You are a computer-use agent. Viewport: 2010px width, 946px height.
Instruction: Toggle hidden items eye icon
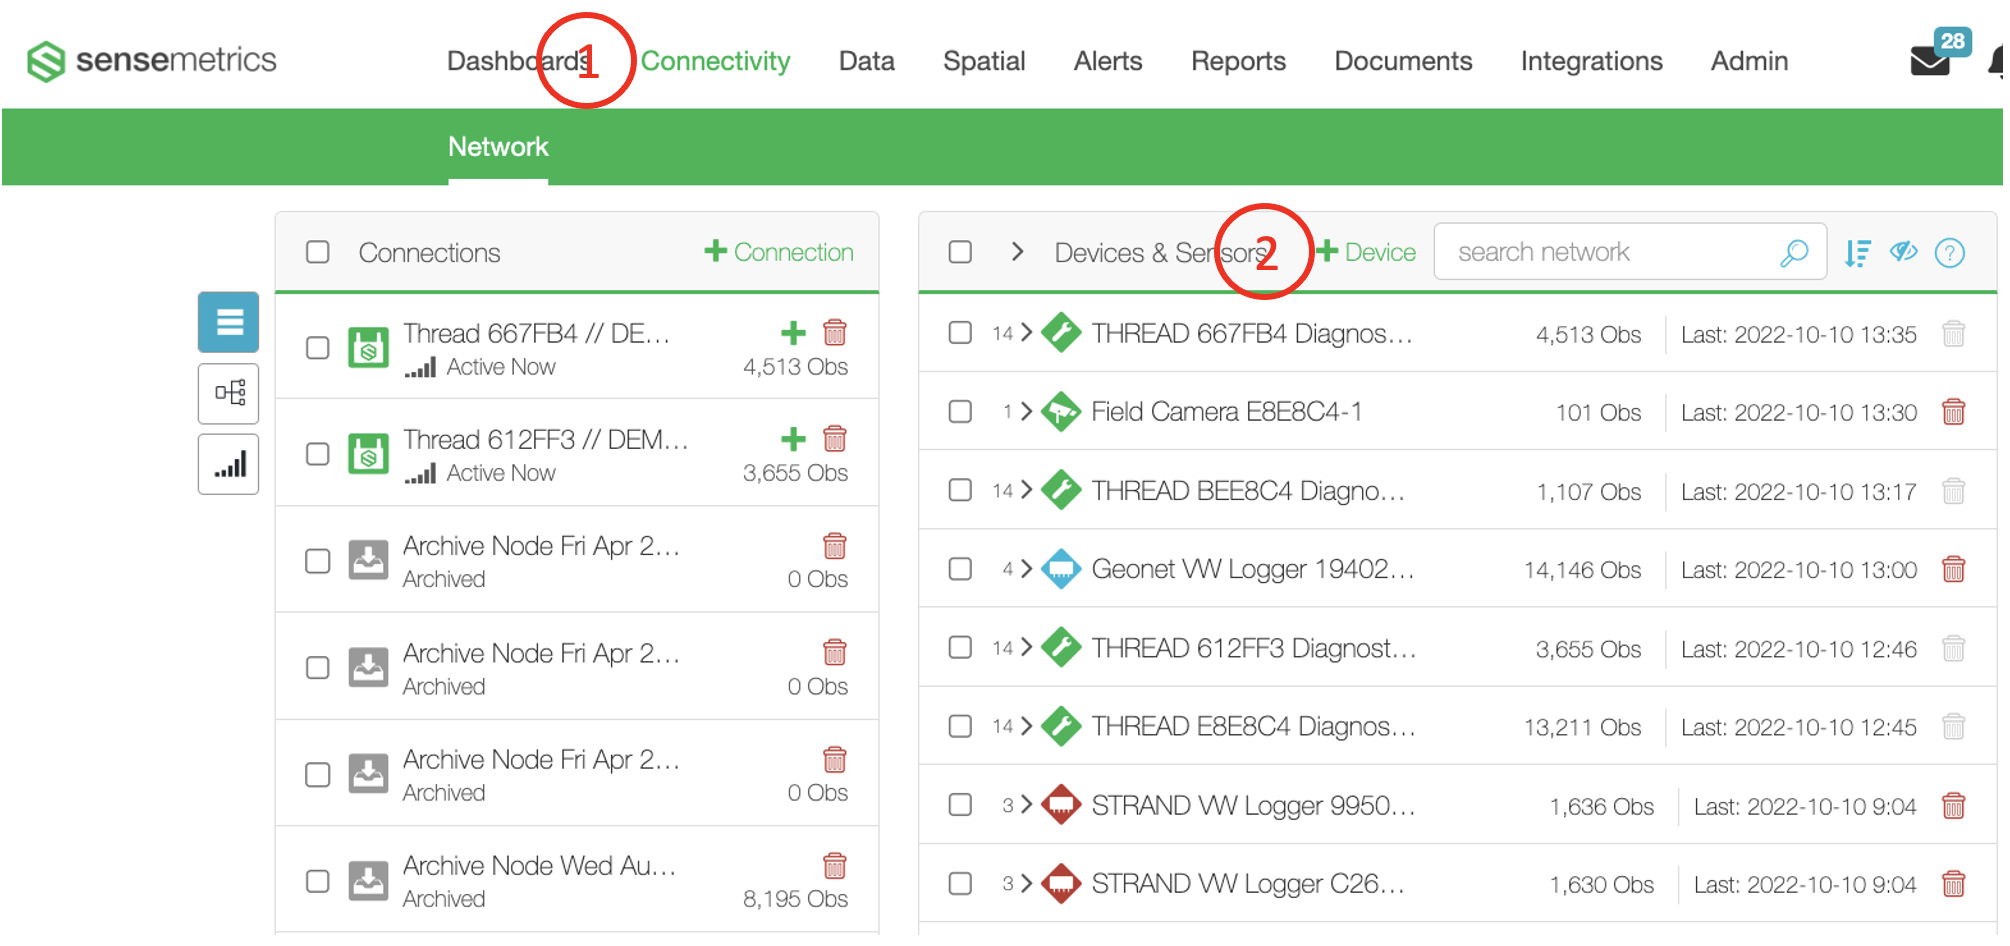click(1903, 252)
